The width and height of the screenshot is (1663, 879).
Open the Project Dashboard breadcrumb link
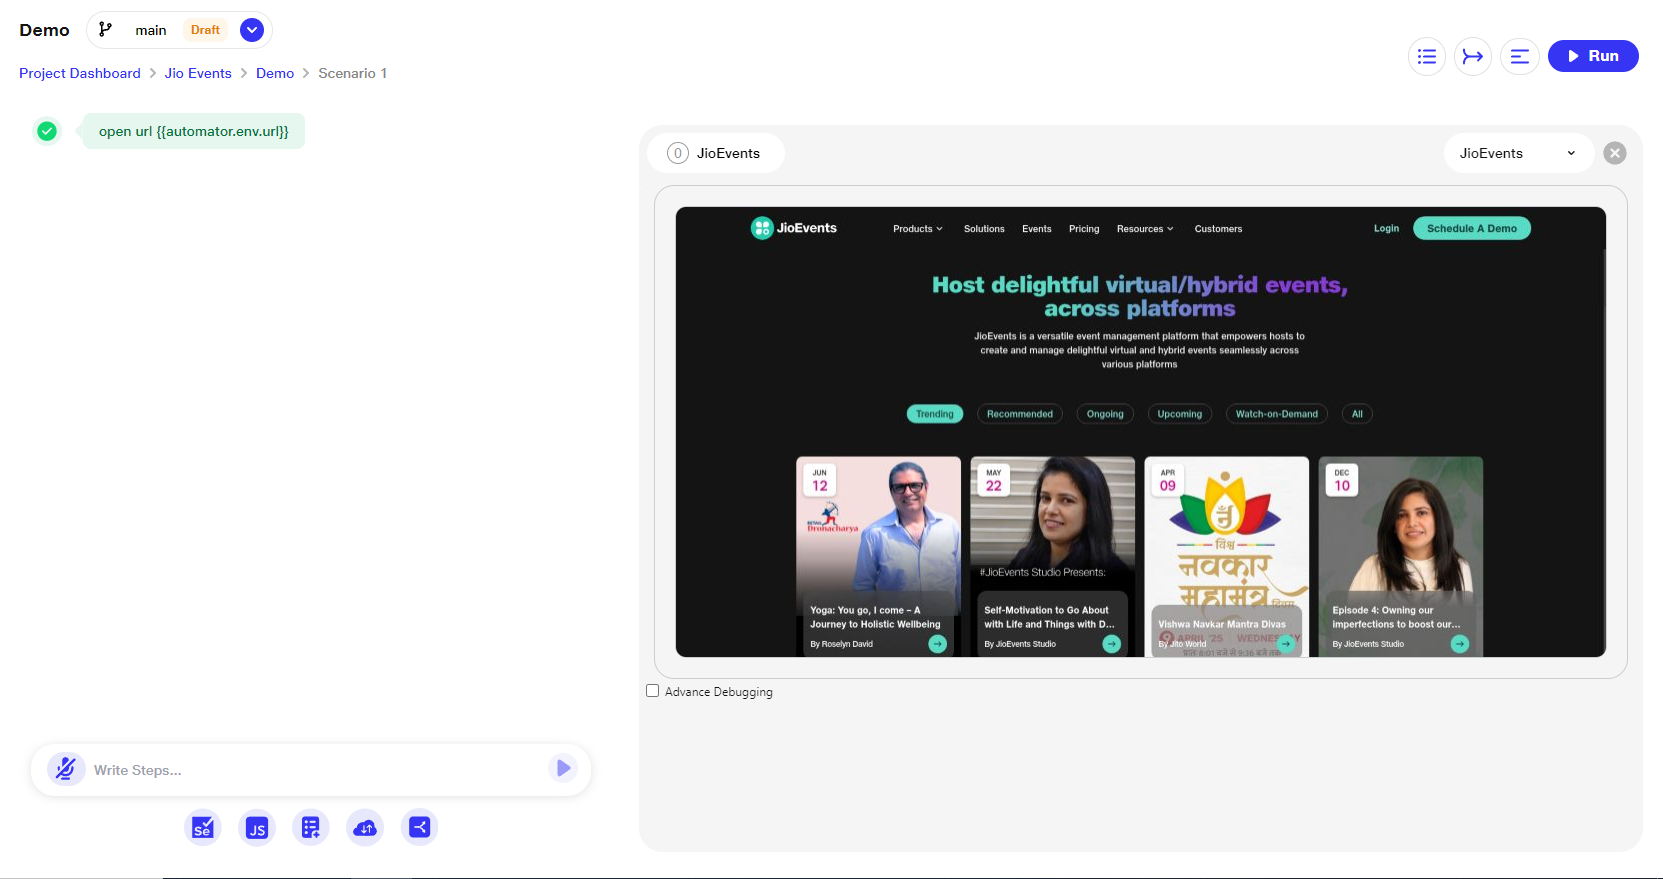click(x=80, y=73)
